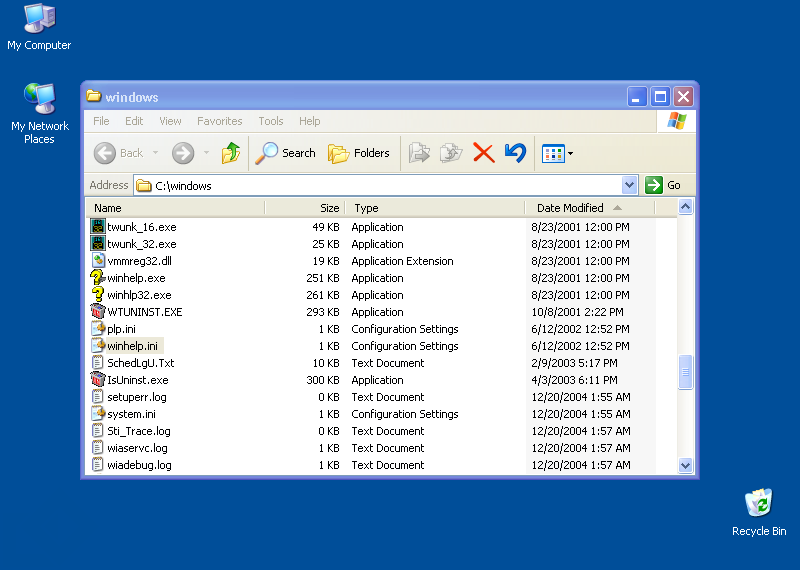Click inside the Address field C:\windows
Screen dimensions: 800x570
click(x=378, y=185)
